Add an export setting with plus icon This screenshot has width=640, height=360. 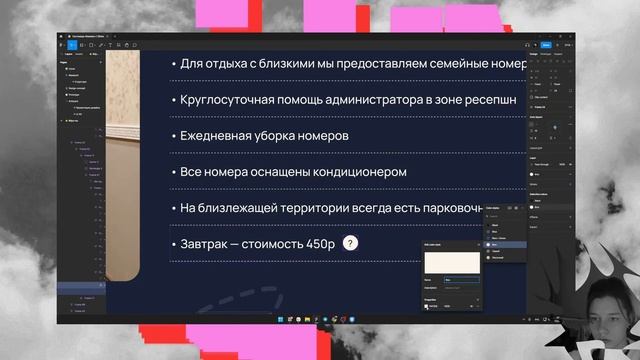tap(570, 227)
